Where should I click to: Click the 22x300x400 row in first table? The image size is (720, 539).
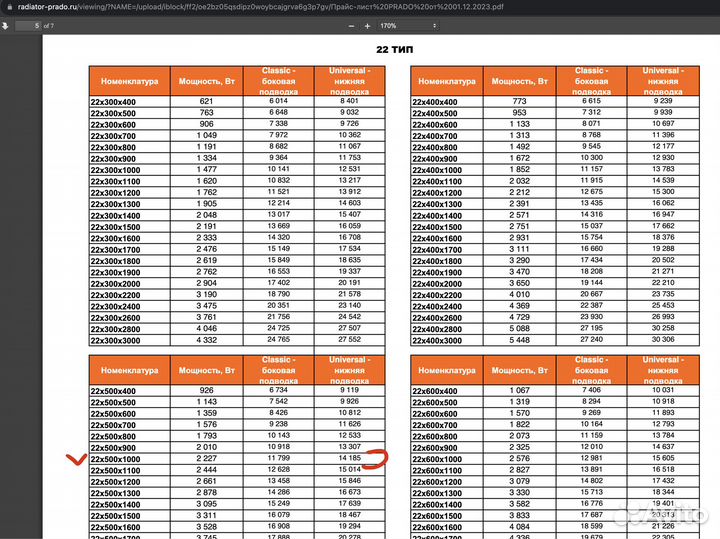point(114,101)
